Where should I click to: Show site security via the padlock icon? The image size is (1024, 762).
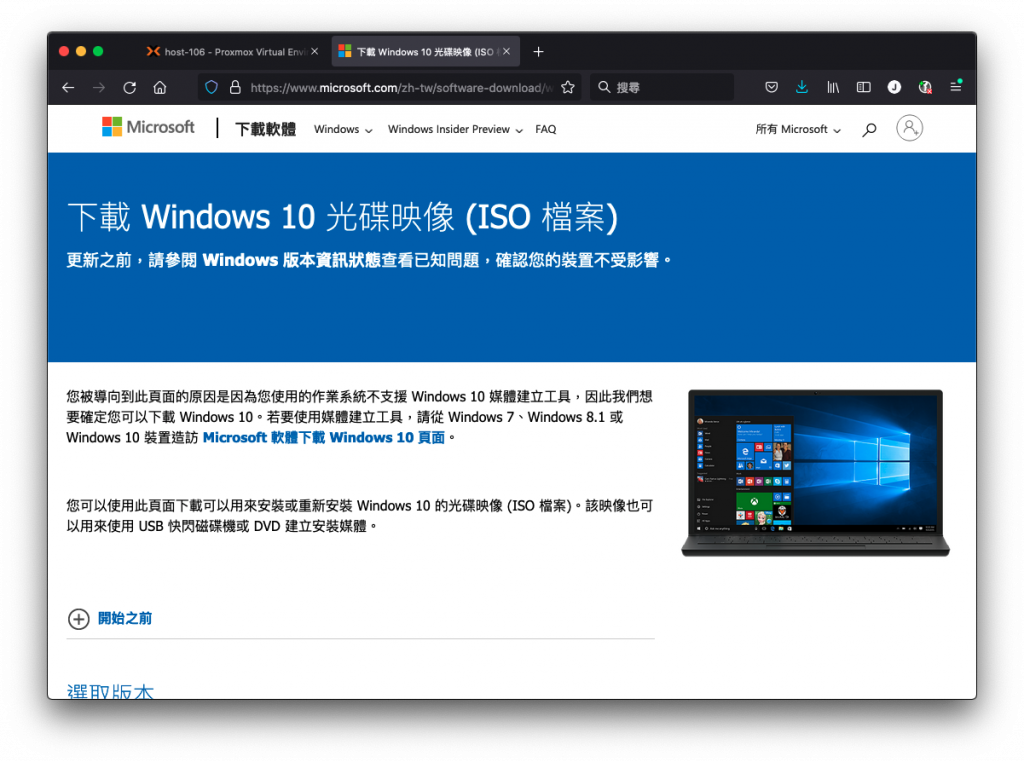pyautogui.click(x=235, y=87)
